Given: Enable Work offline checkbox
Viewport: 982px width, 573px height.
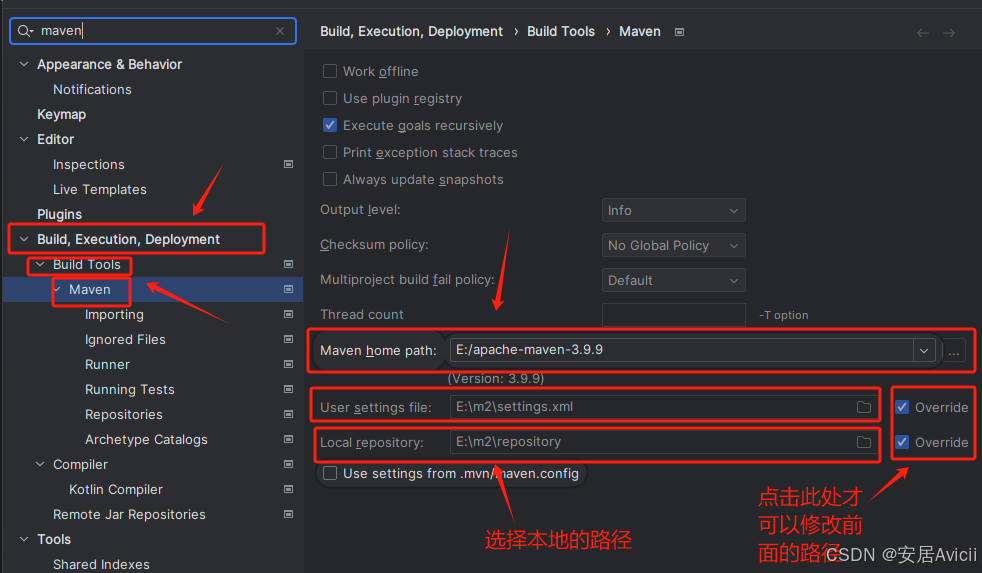Looking at the screenshot, I should [x=329, y=71].
